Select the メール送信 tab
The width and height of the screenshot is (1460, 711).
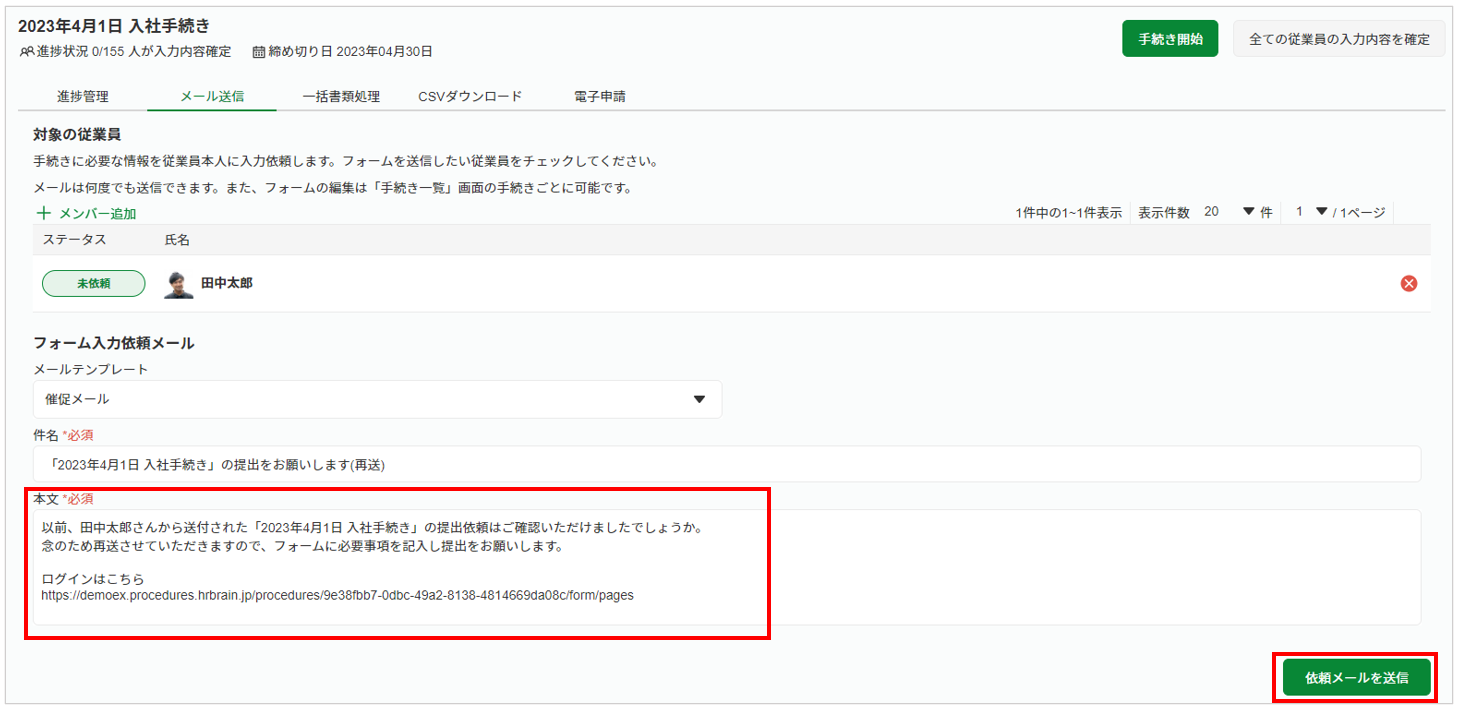coord(212,97)
